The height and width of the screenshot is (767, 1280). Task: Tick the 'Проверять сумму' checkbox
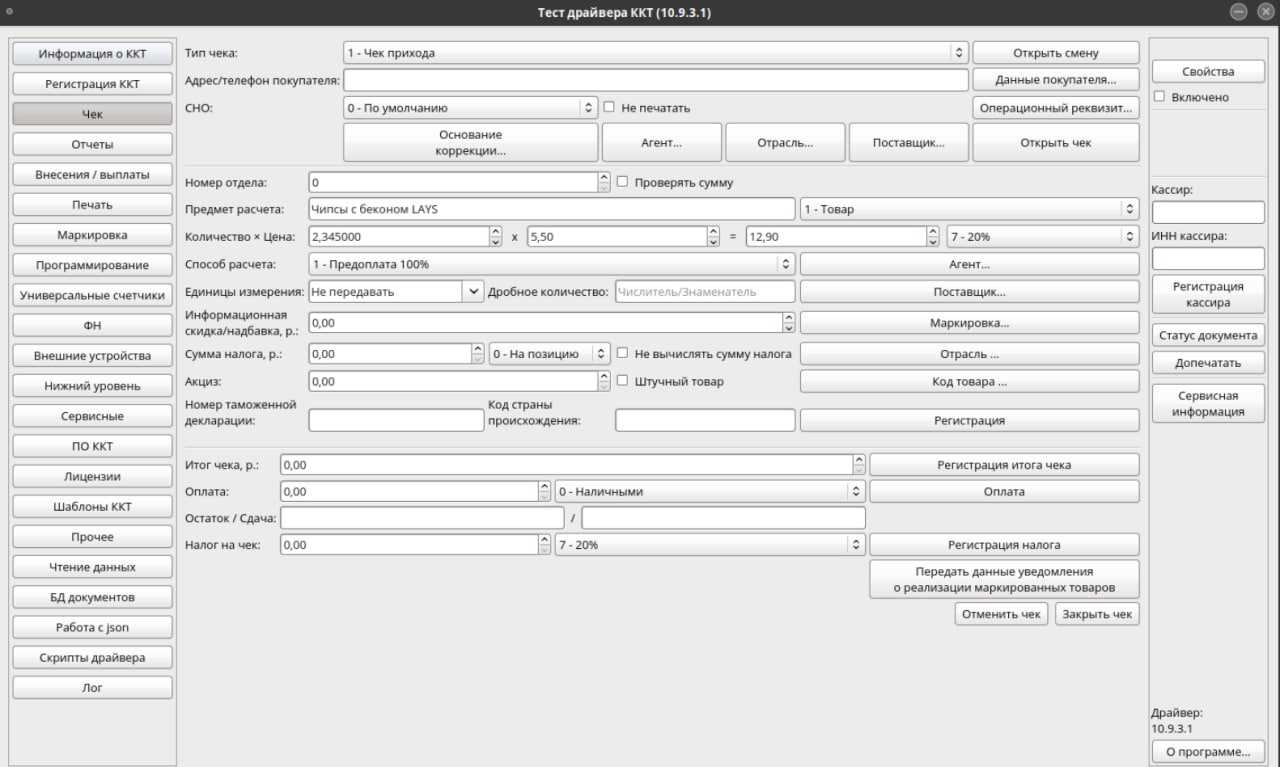(x=622, y=182)
